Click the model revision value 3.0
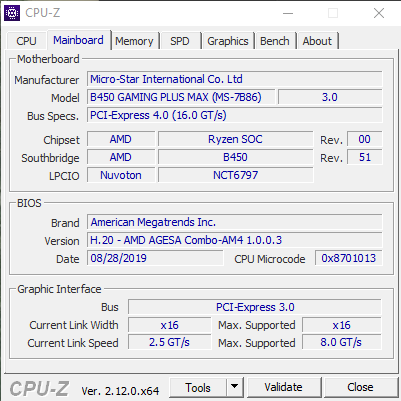 point(330,97)
